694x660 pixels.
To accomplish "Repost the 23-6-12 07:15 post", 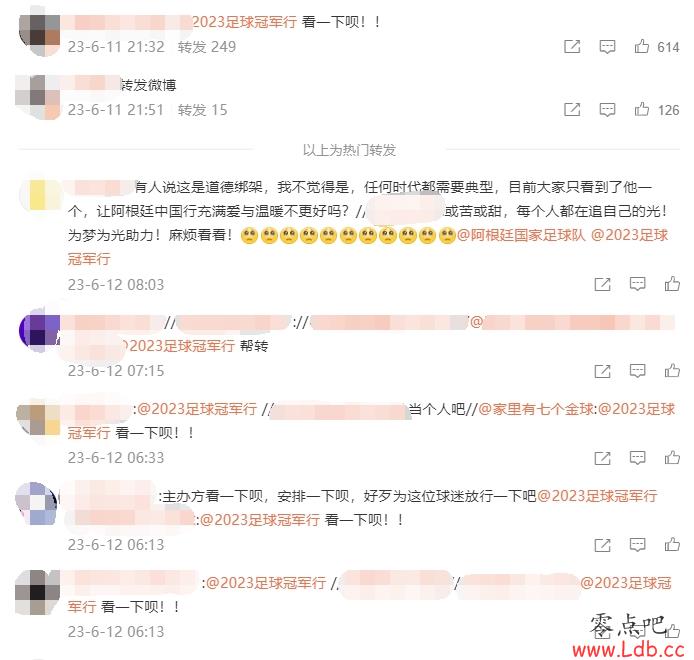I will 602,371.
